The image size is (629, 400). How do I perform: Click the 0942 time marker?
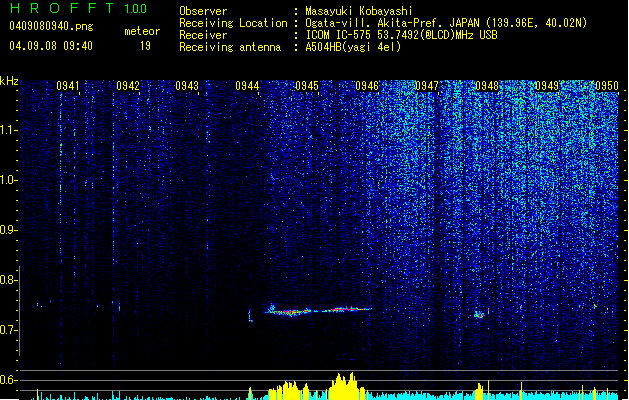[128, 86]
